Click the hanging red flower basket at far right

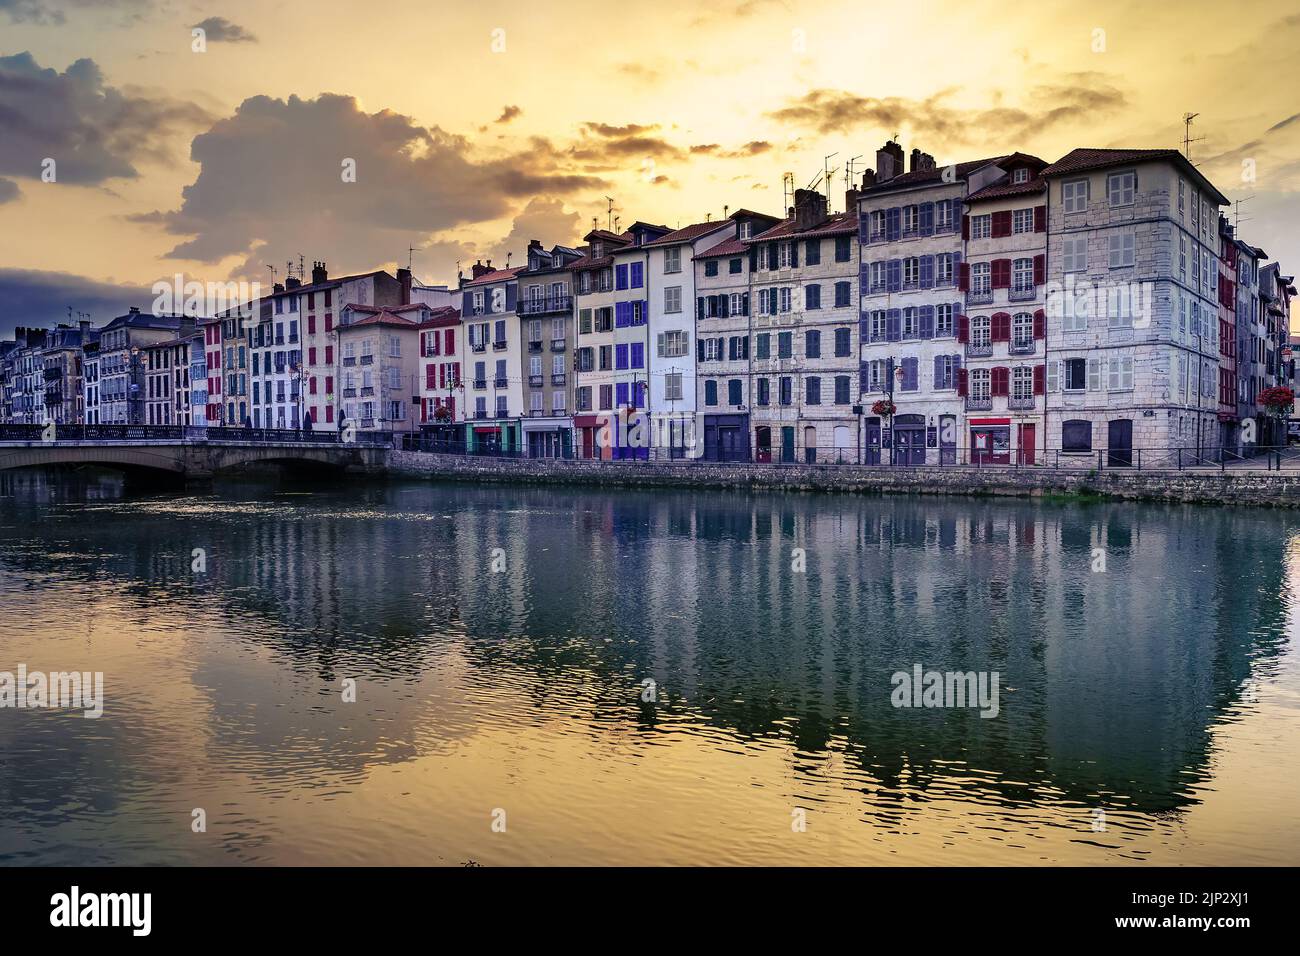click(x=1274, y=399)
